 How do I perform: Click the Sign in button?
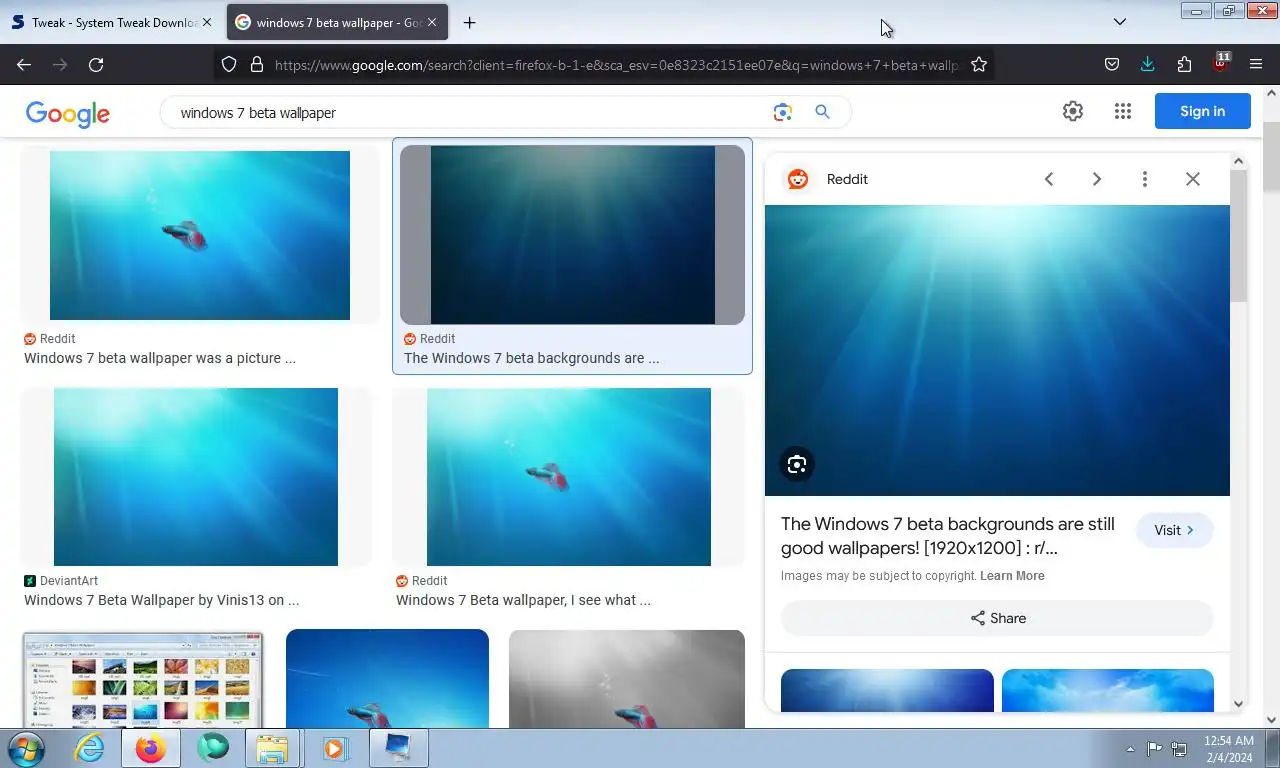(x=1202, y=111)
